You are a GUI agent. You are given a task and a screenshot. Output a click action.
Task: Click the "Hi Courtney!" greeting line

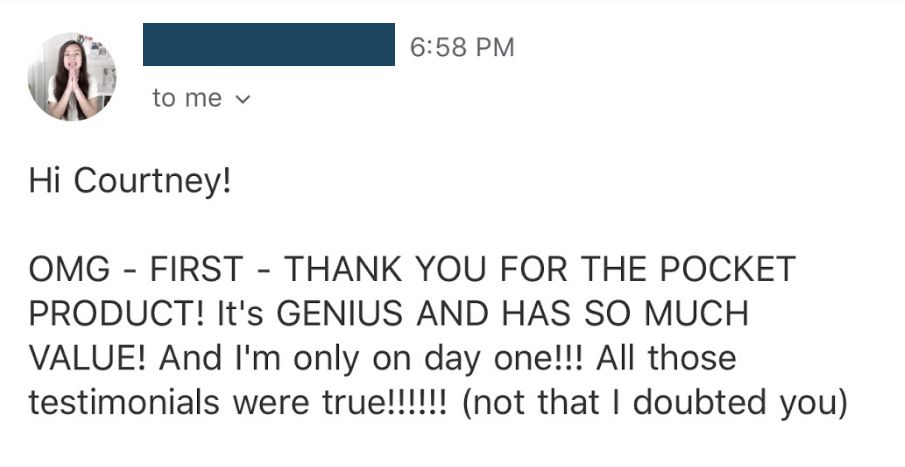coord(130,183)
